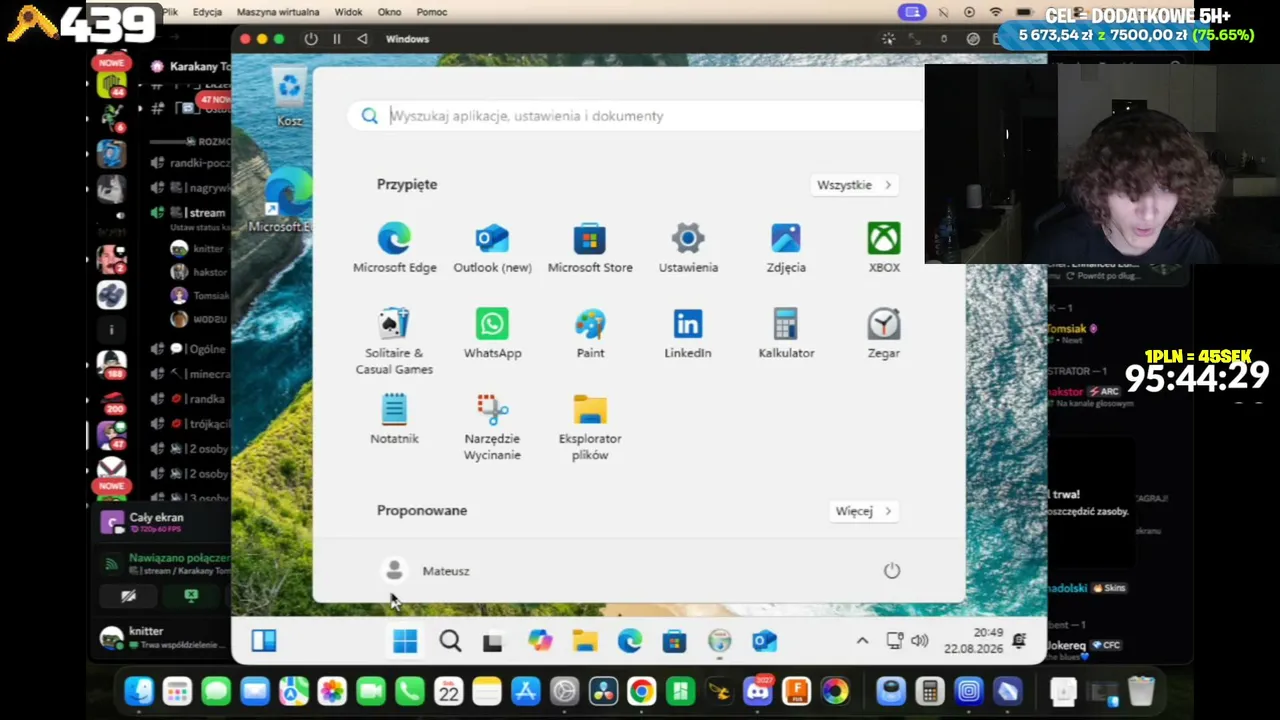Expand recommendations with Więcej button

coord(864,511)
